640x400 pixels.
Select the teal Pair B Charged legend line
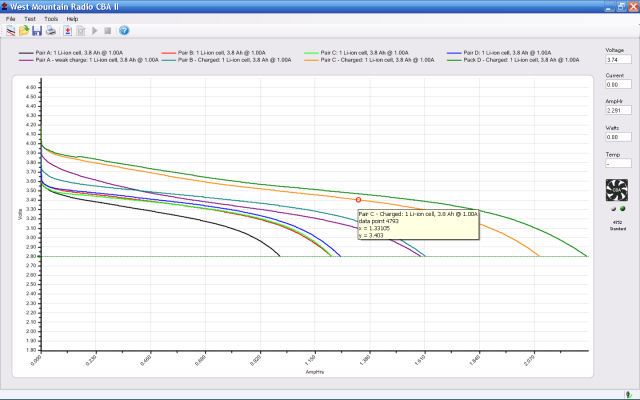pos(169,60)
